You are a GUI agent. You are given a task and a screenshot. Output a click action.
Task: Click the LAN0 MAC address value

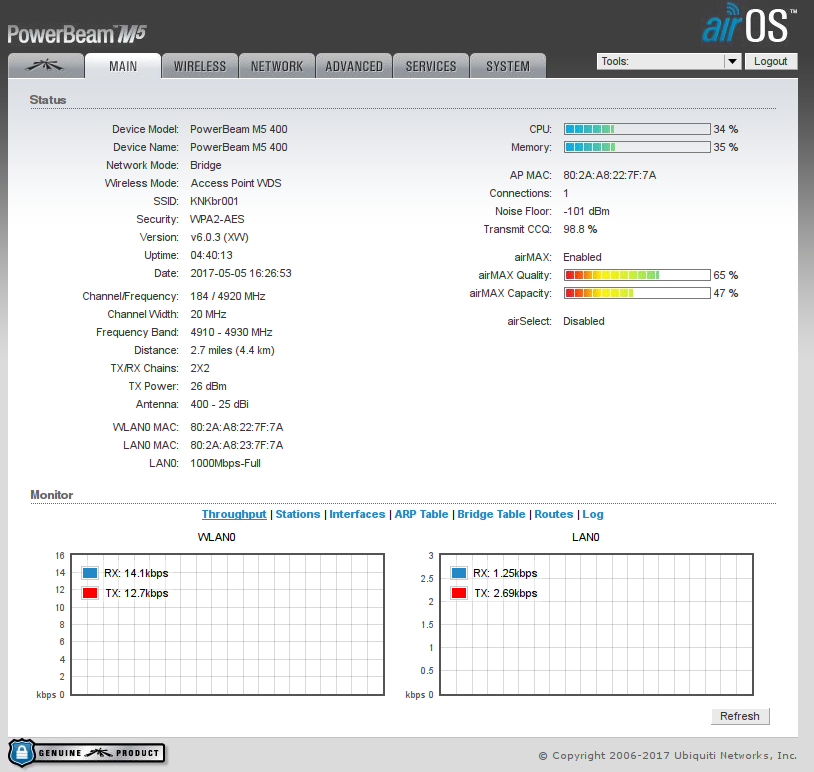click(237, 445)
